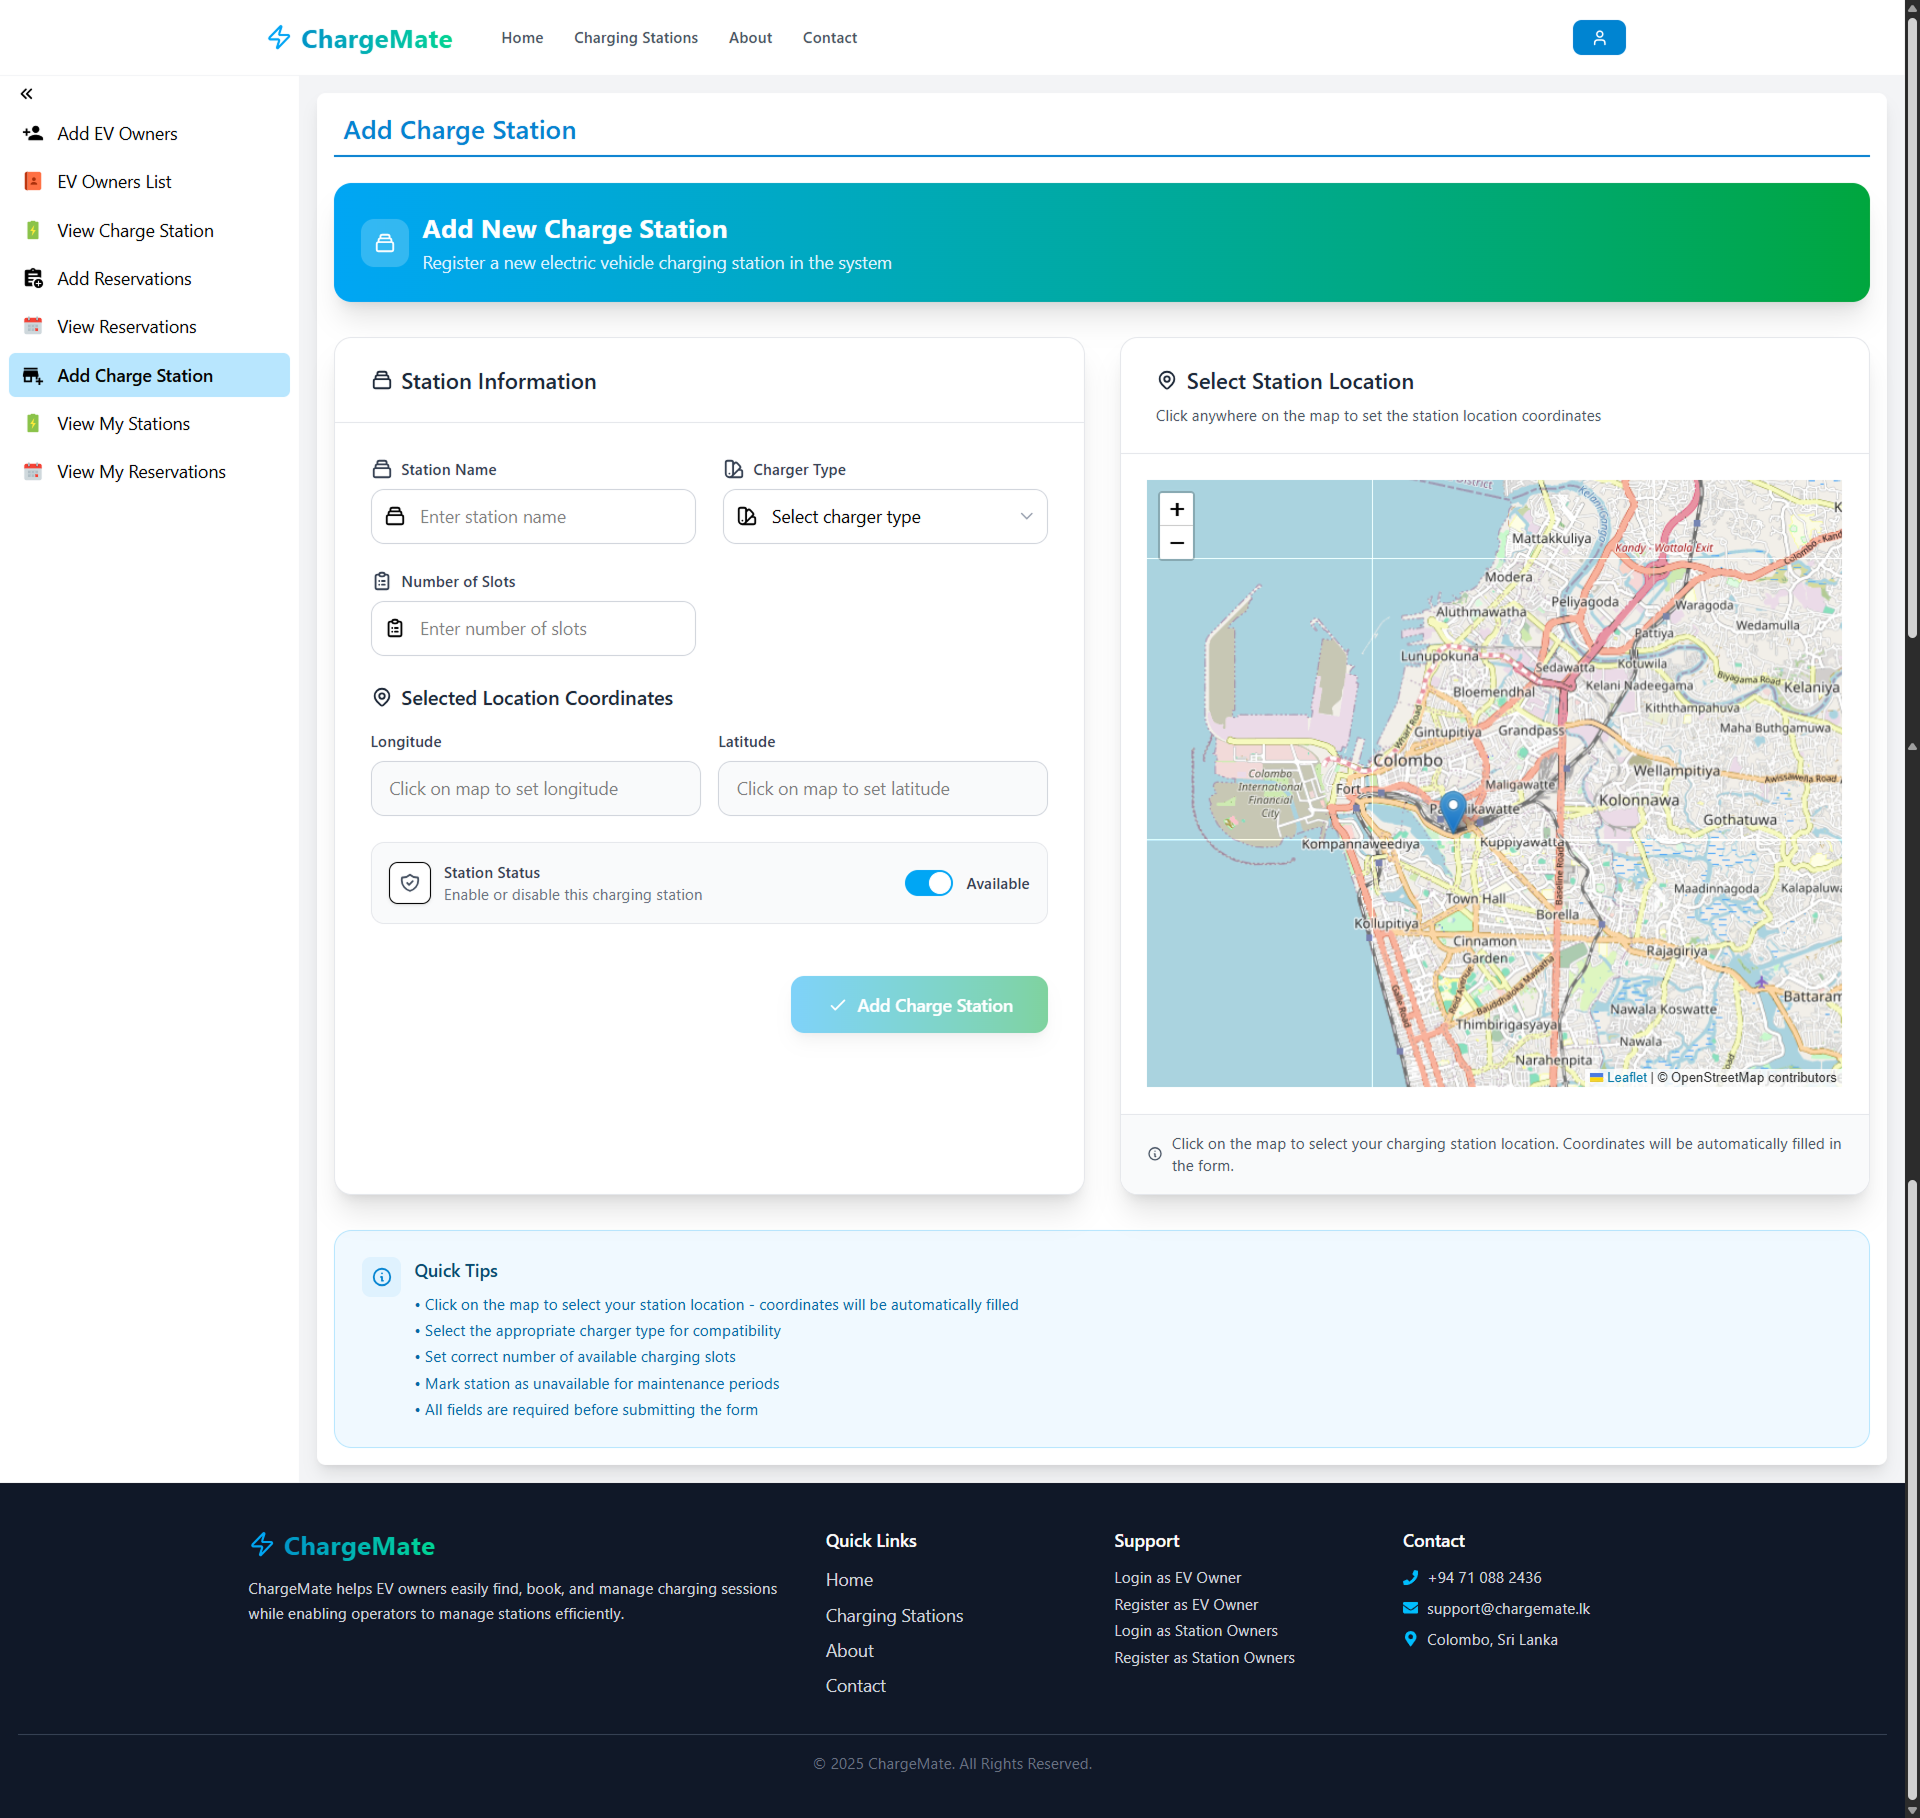The height and width of the screenshot is (1818, 1920).
Task: Click the Add Reservations calendar icon
Action: pos(33,278)
